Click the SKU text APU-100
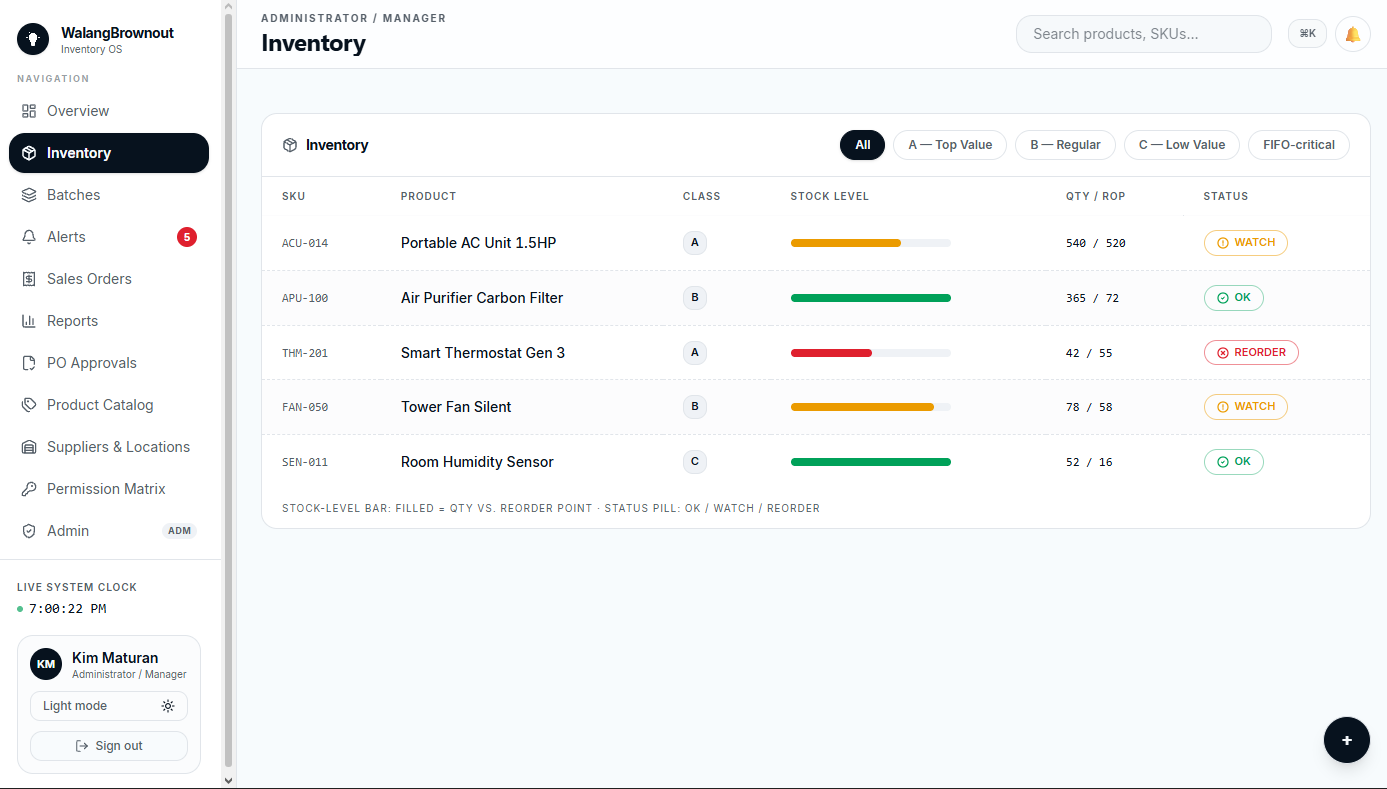The image size is (1387, 789). click(x=305, y=298)
